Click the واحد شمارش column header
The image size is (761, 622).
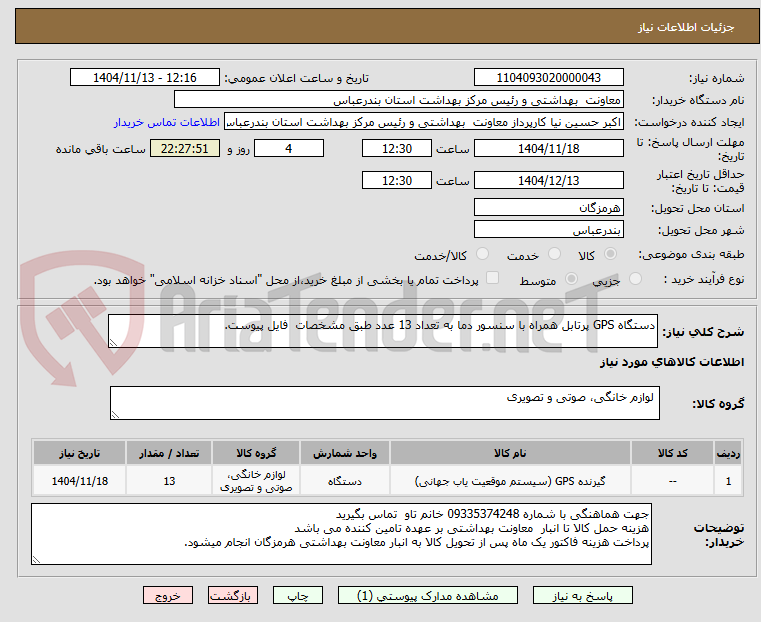[345, 453]
